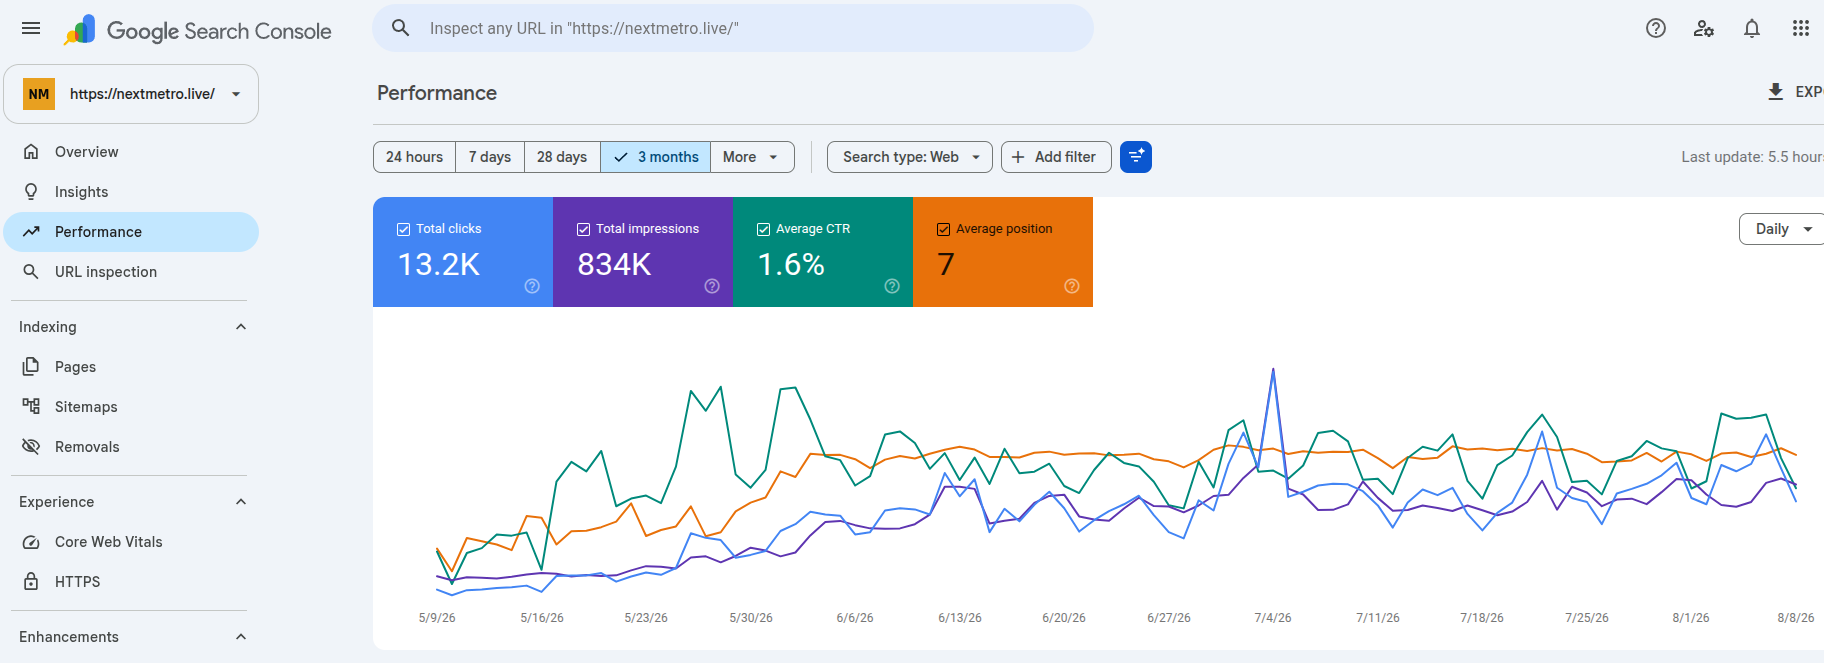The height and width of the screenshot is (663, 1824).
Task: Open the Daily granularity dropdown
Action: click(1783, 229)
